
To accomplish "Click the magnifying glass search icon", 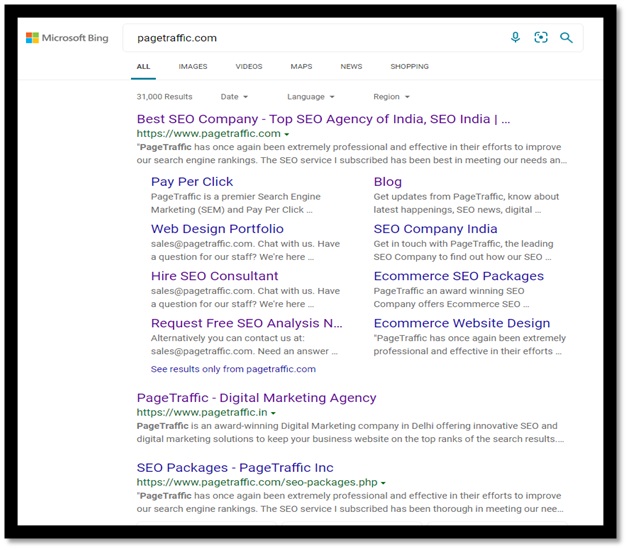I will (566, 38).
